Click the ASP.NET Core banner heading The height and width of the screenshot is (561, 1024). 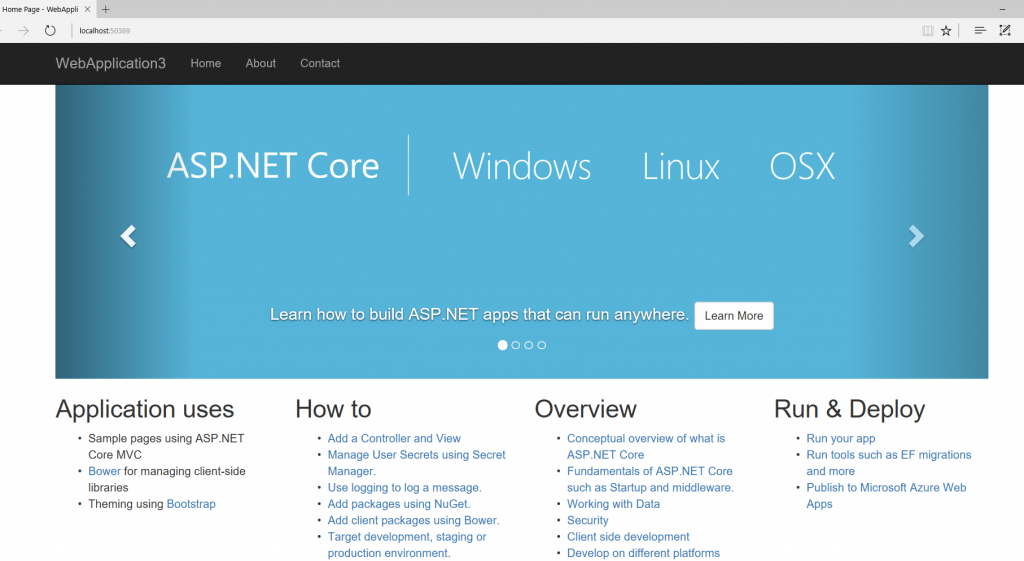click(x=273, y=166)
